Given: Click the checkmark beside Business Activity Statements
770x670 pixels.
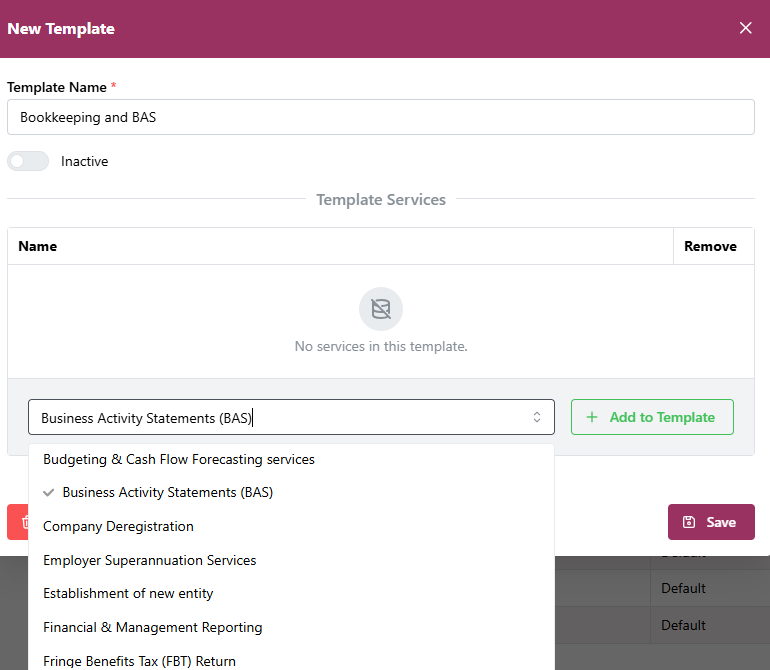Looking at the screenshot, I should [x=49, y=493].
